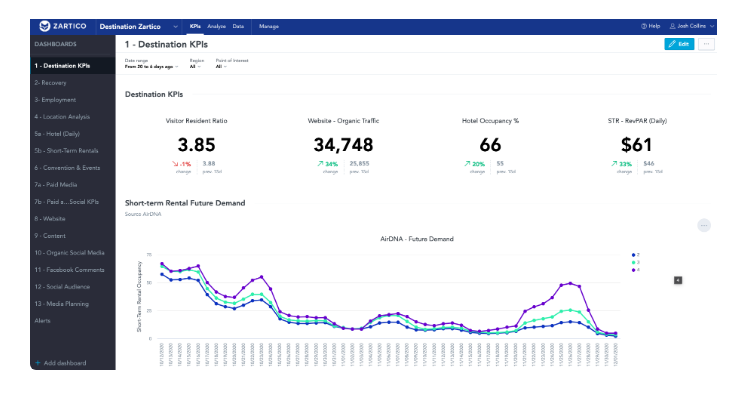Toggle legend series 3 green dot
Image resolution: width=746 pixels, height=394 pixels.
click(633, 263)
